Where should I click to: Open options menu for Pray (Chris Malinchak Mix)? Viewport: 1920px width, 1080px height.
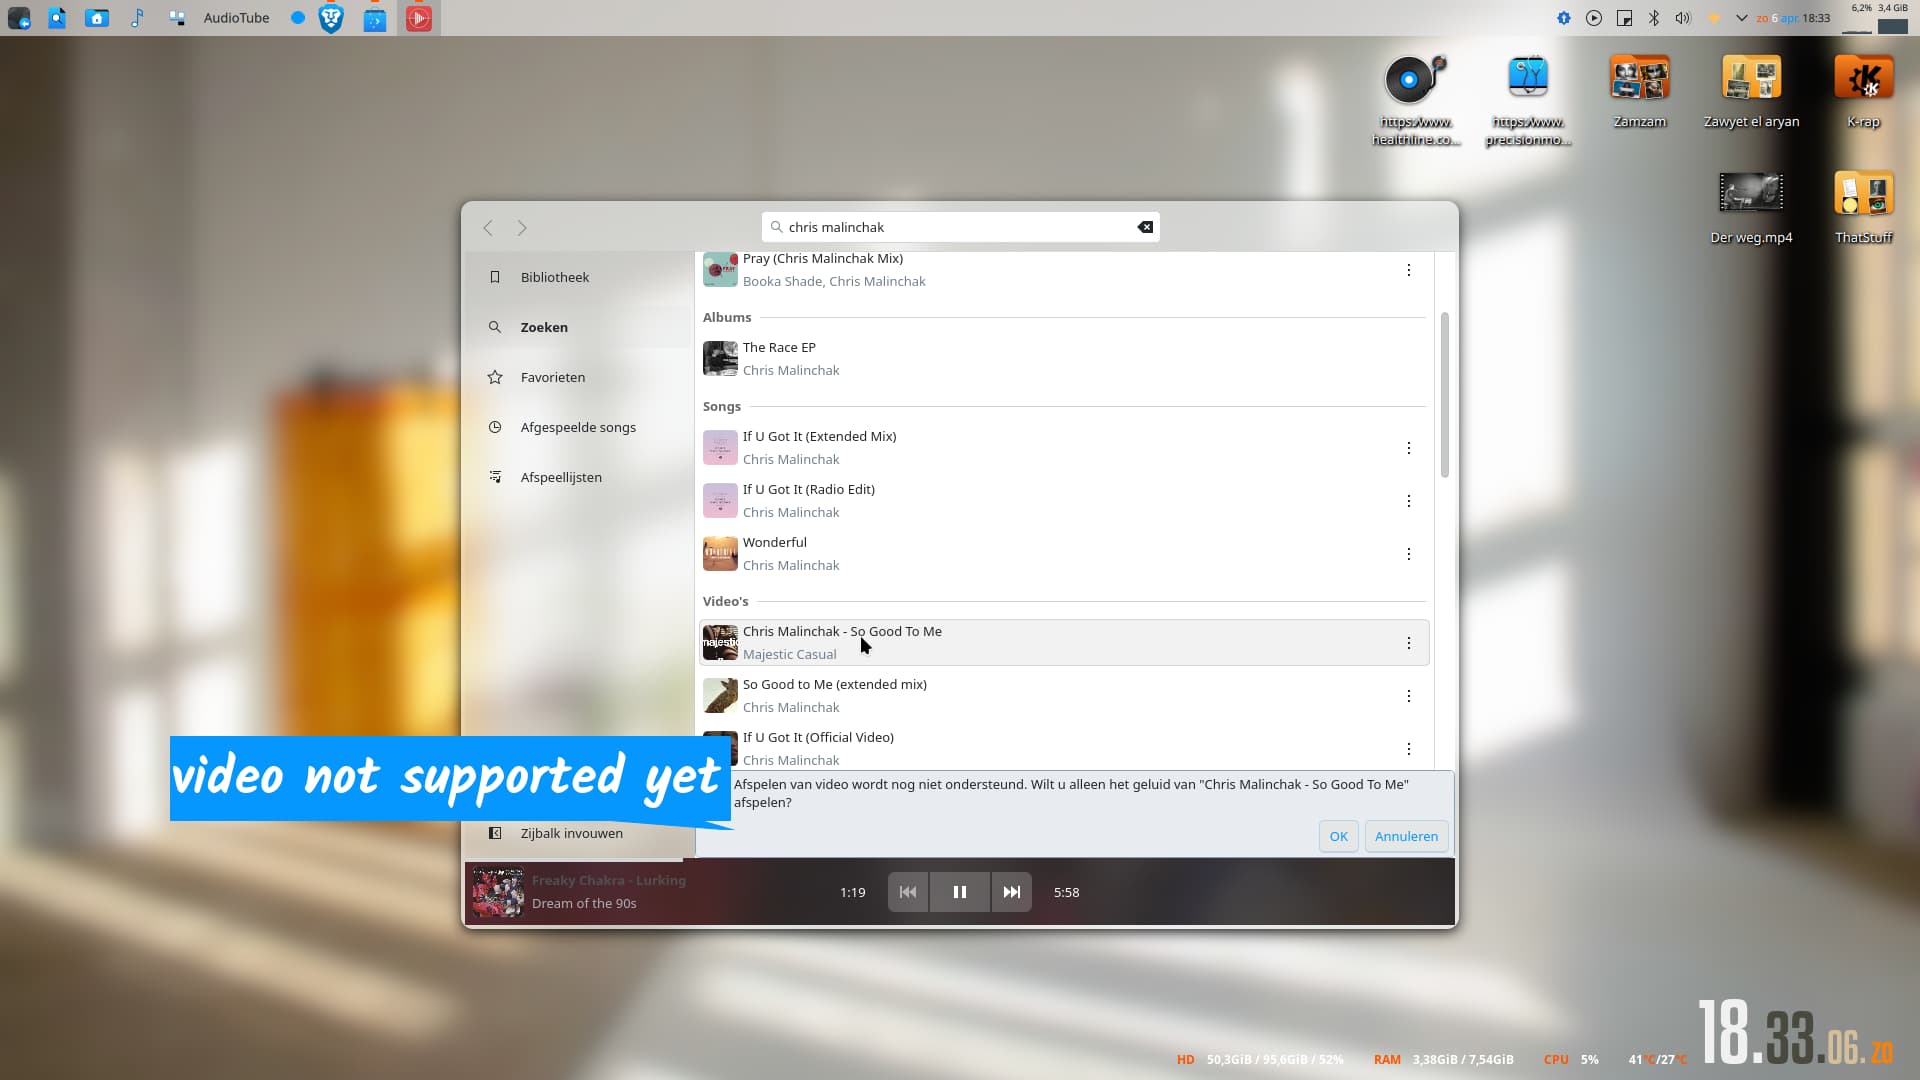tap(1409, 270)
